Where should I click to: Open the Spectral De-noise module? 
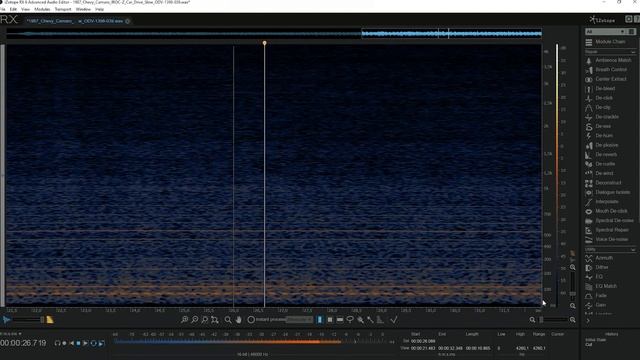click(609, 220)
